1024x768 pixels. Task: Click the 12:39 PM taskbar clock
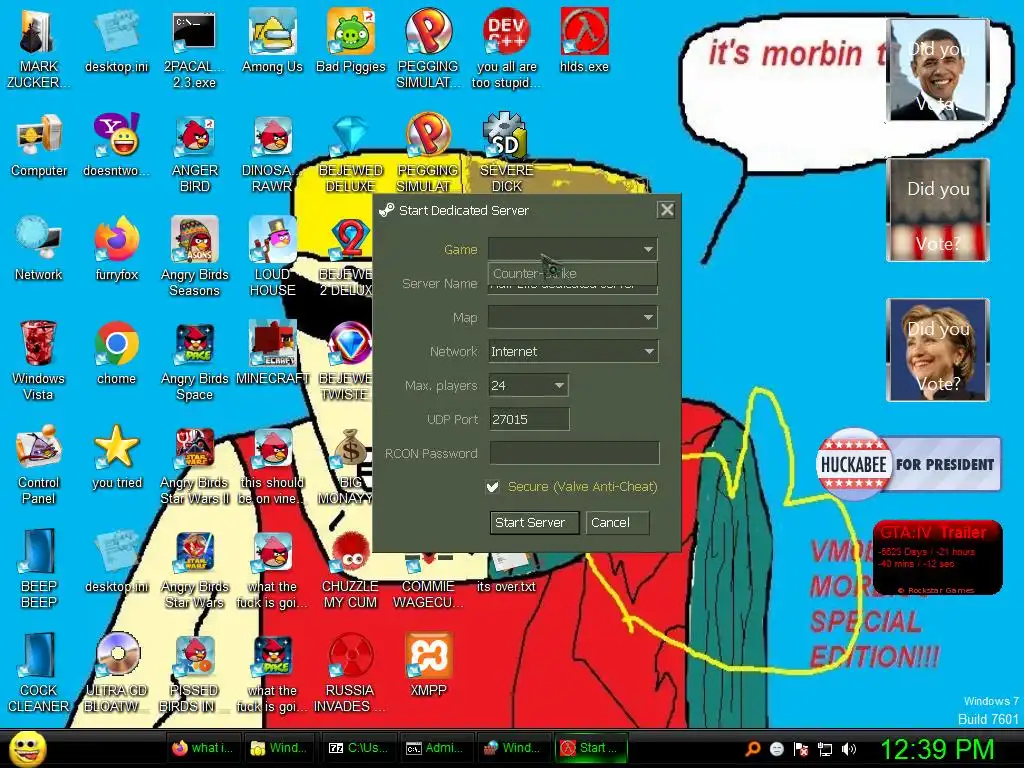pyautogui.click(x=937, y=749)
